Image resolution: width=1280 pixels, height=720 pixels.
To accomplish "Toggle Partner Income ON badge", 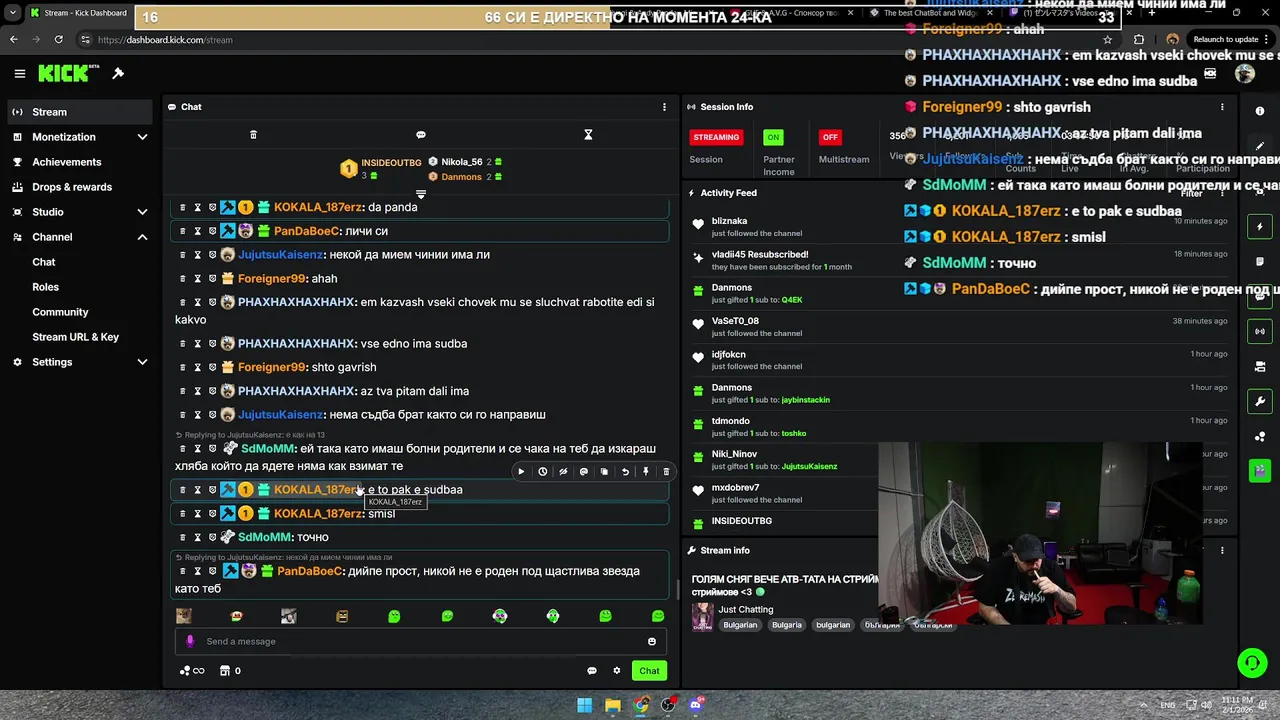I will tap(773, 137).
